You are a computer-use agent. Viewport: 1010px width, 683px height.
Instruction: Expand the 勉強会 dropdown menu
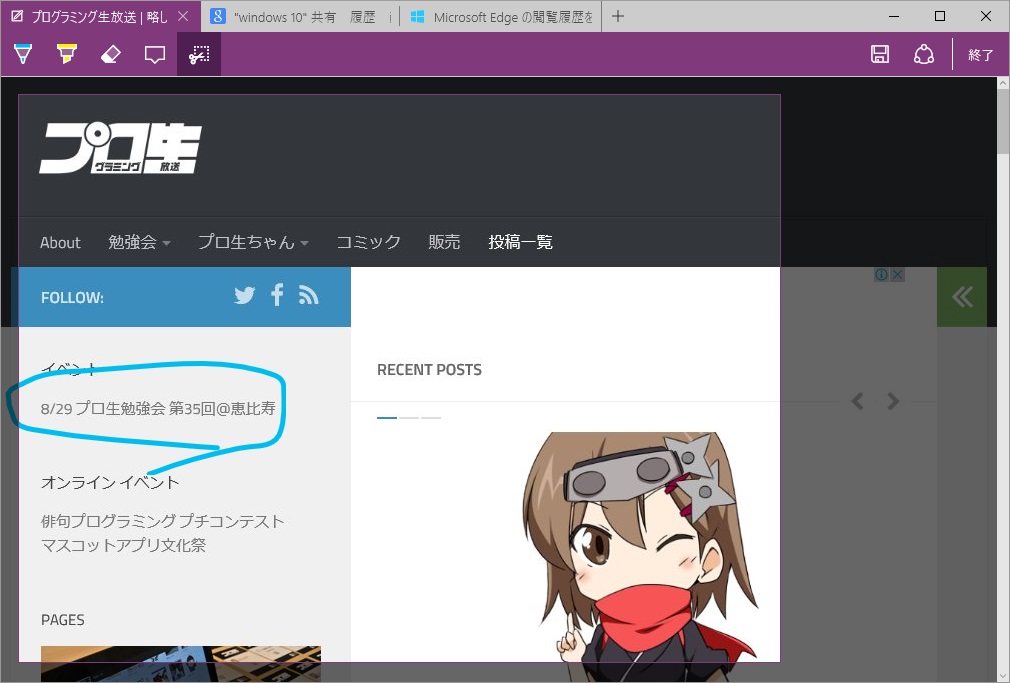point(139,242)
